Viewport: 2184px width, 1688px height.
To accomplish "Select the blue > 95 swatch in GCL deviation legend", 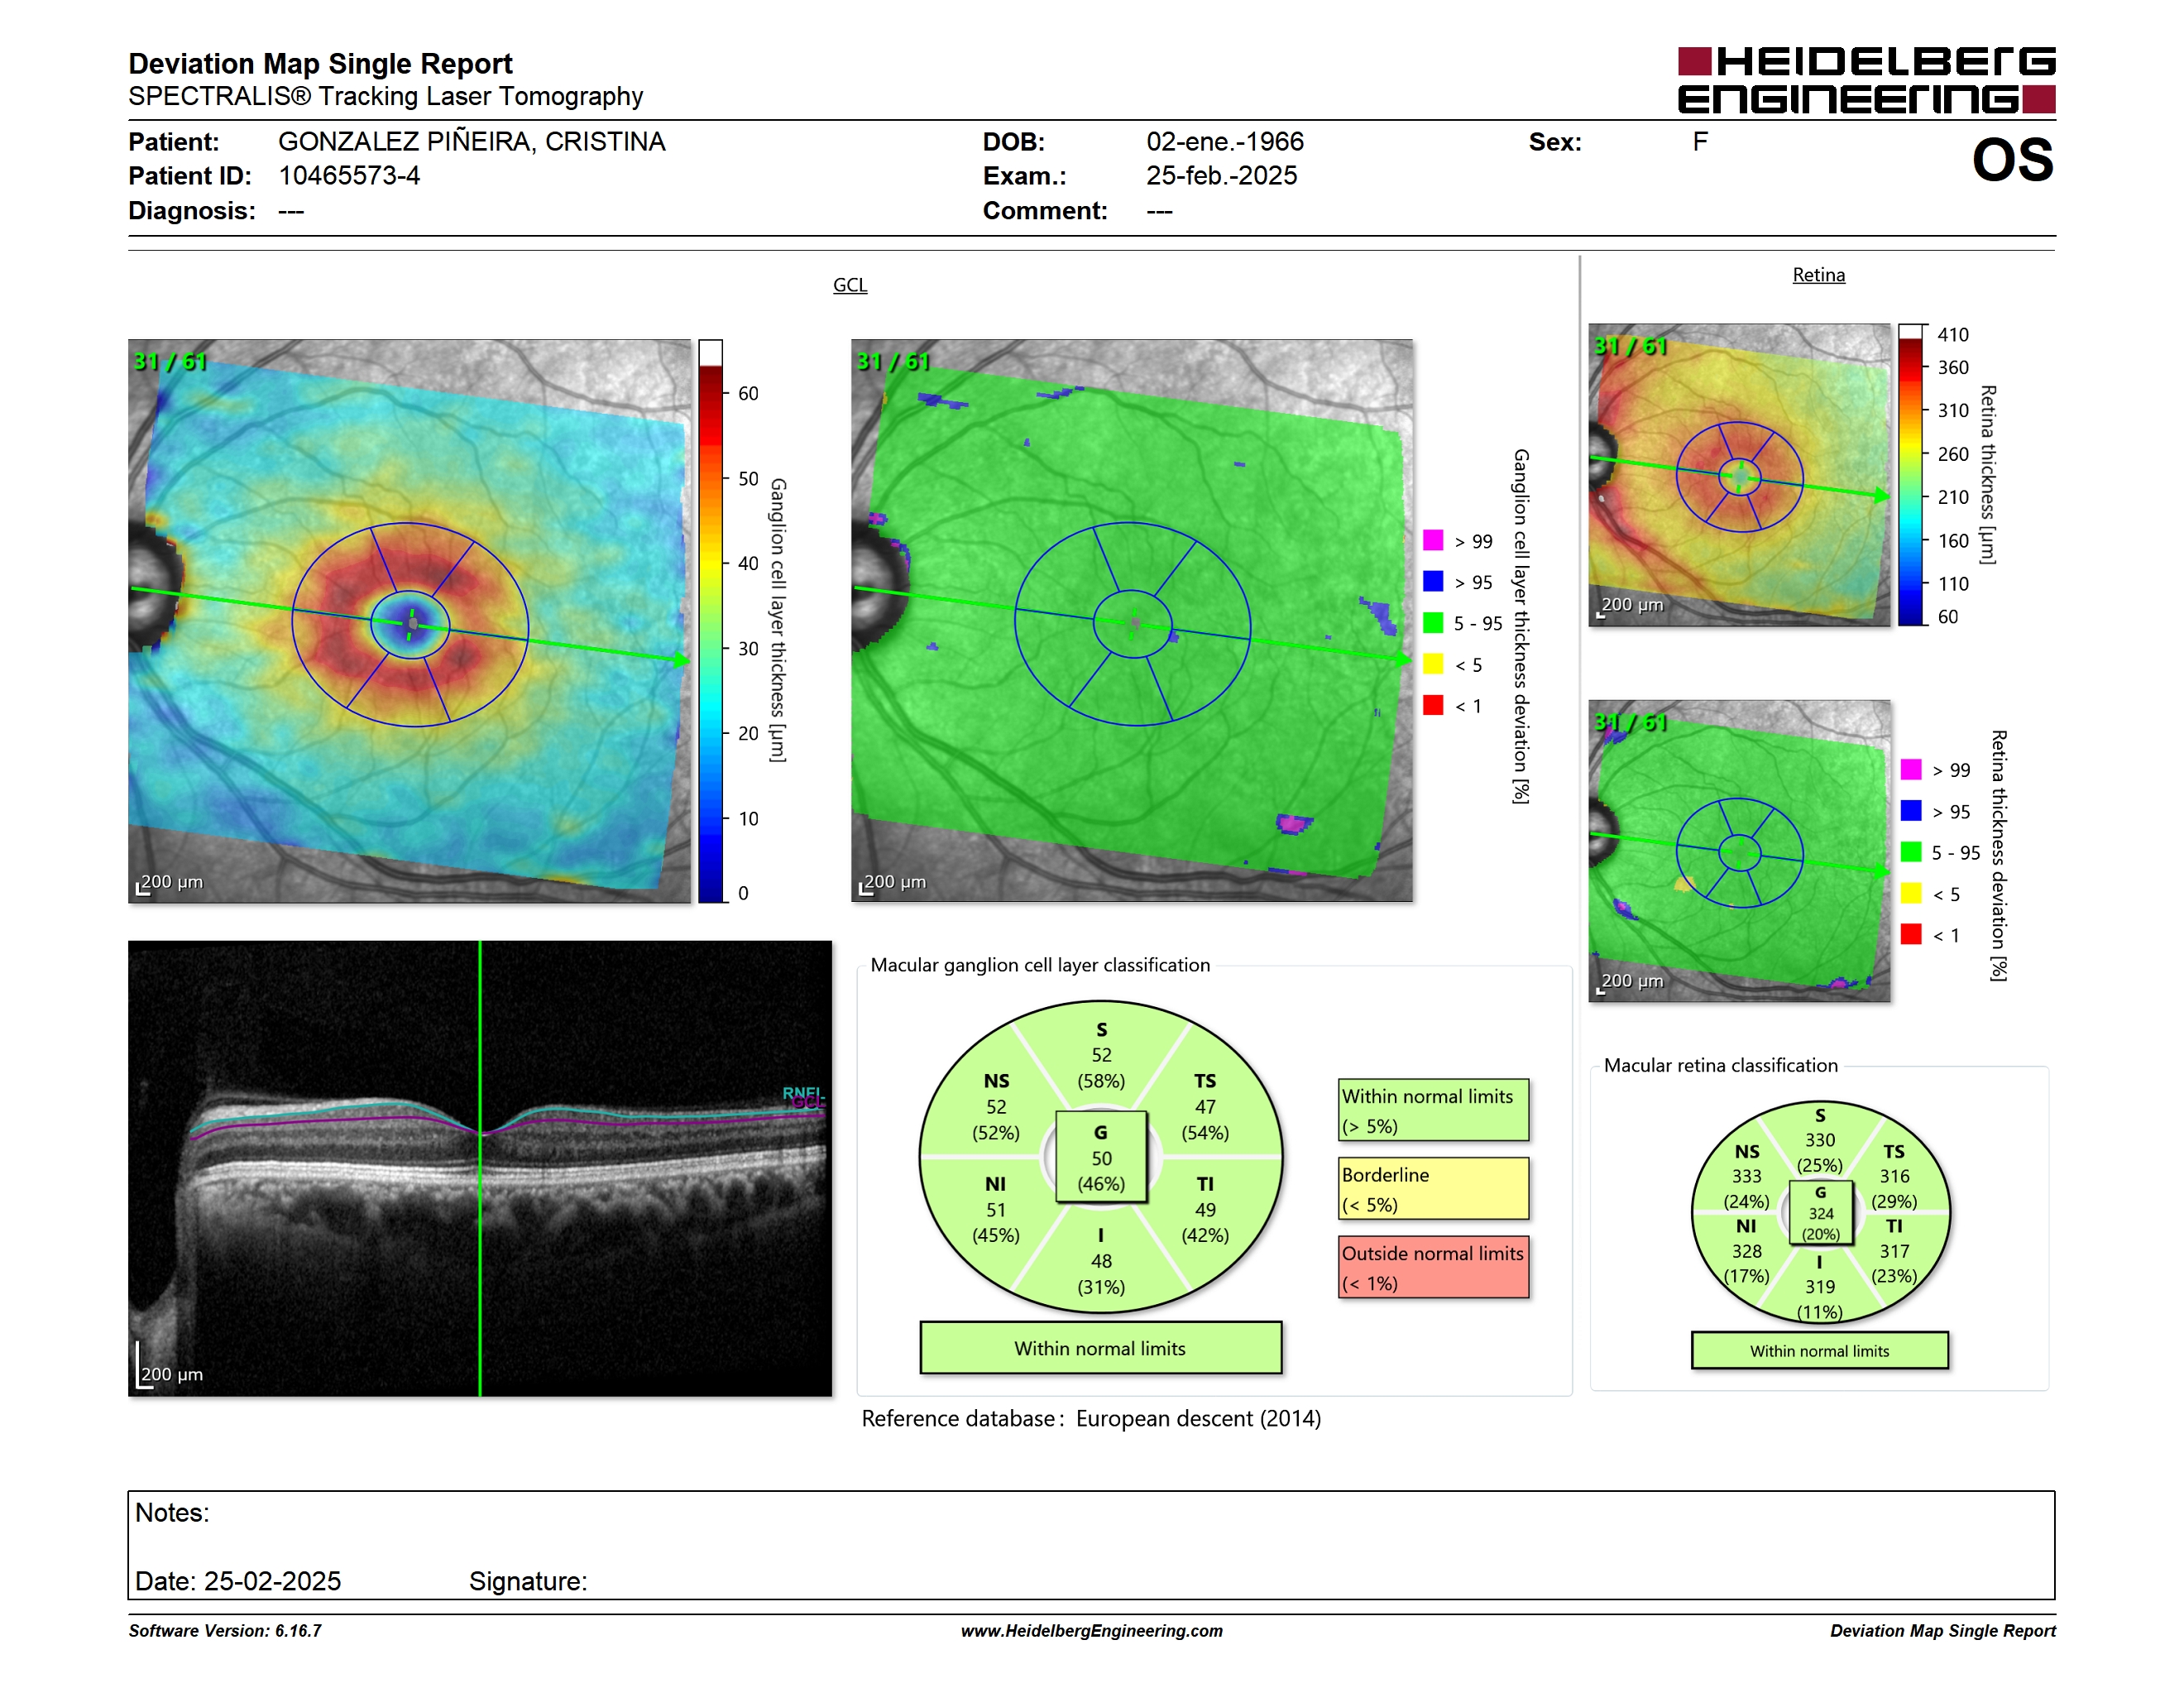I will coord(1433,581).
